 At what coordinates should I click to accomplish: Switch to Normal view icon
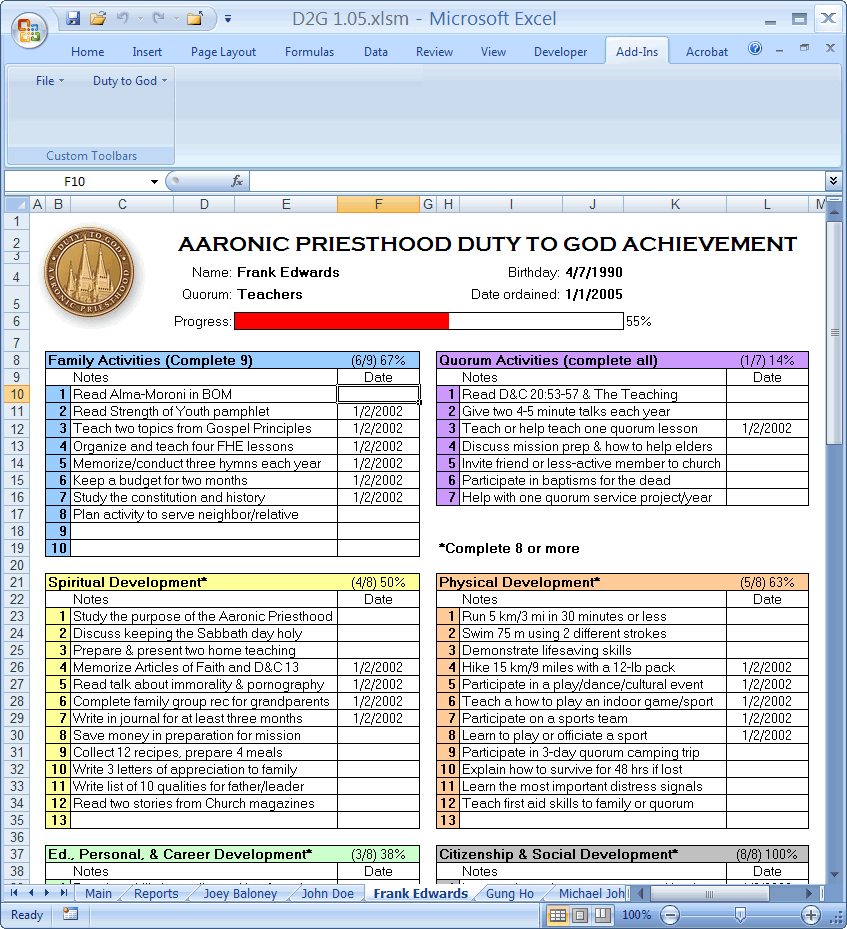coord(557,915)
